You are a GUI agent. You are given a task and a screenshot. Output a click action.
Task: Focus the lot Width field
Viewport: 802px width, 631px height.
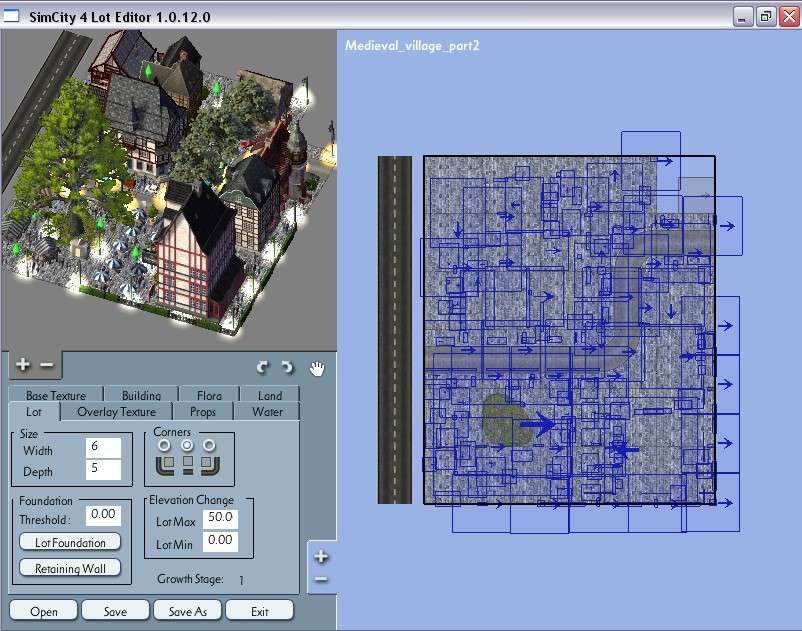point(103,447)
